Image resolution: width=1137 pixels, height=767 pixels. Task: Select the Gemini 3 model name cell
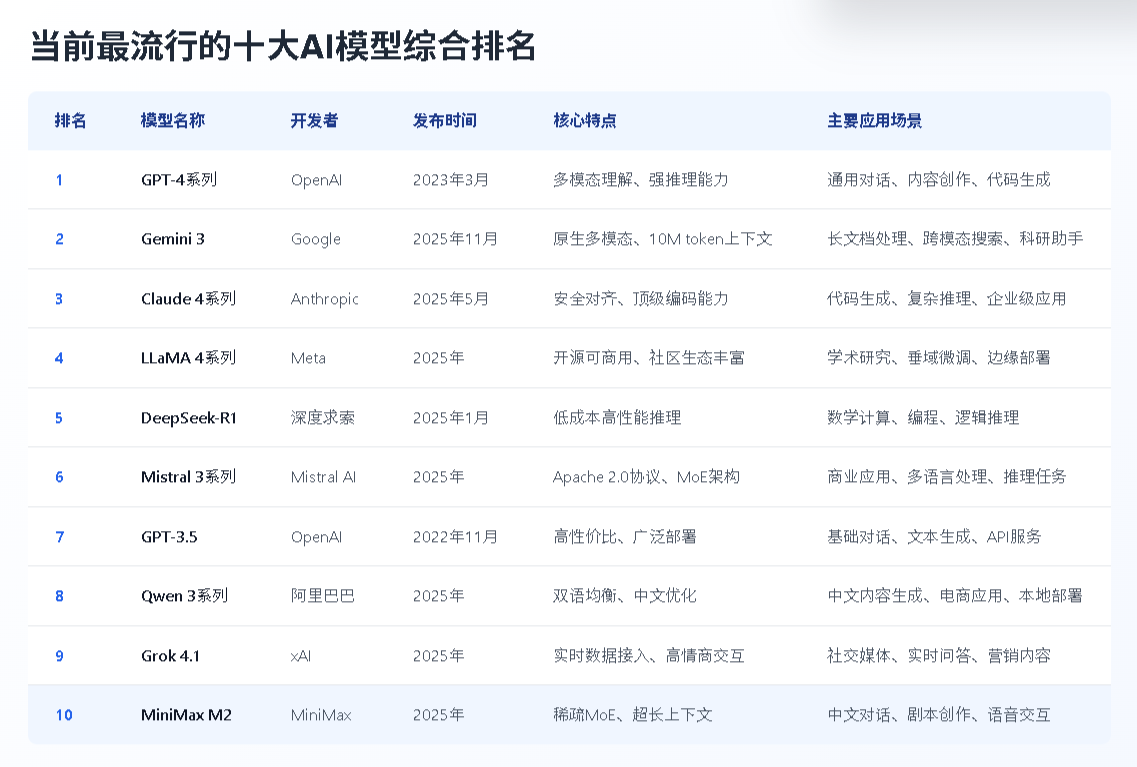point(173,239)
